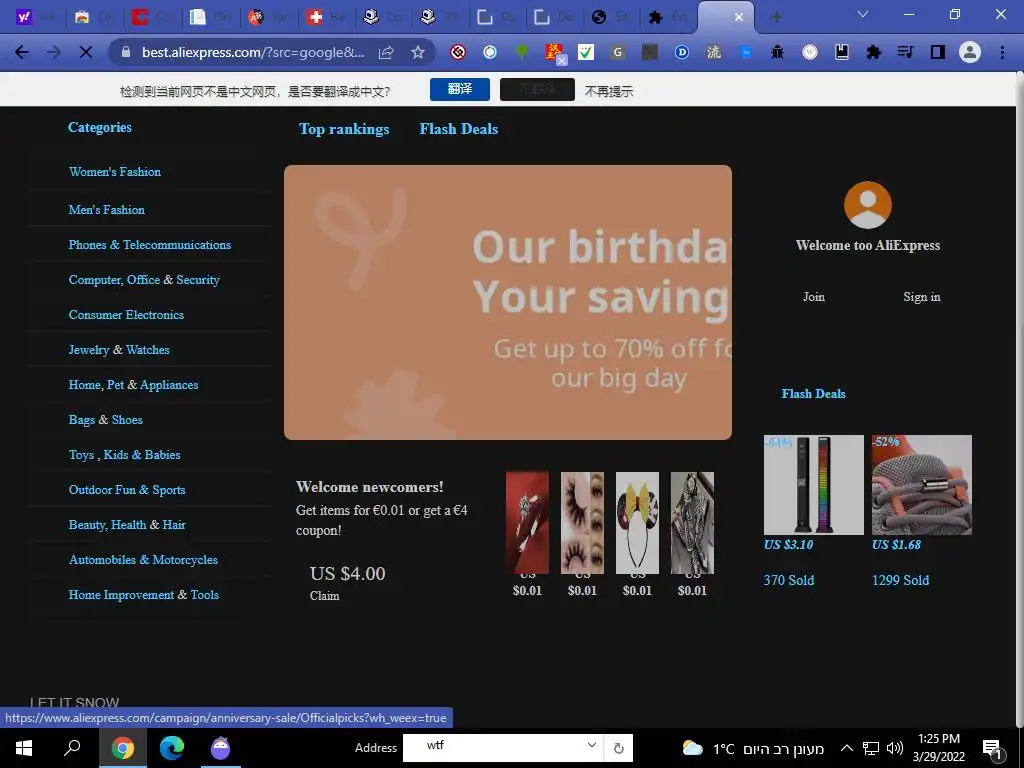Open the Bags & Shoes category

pyautogui.click(x=106, y=420)
